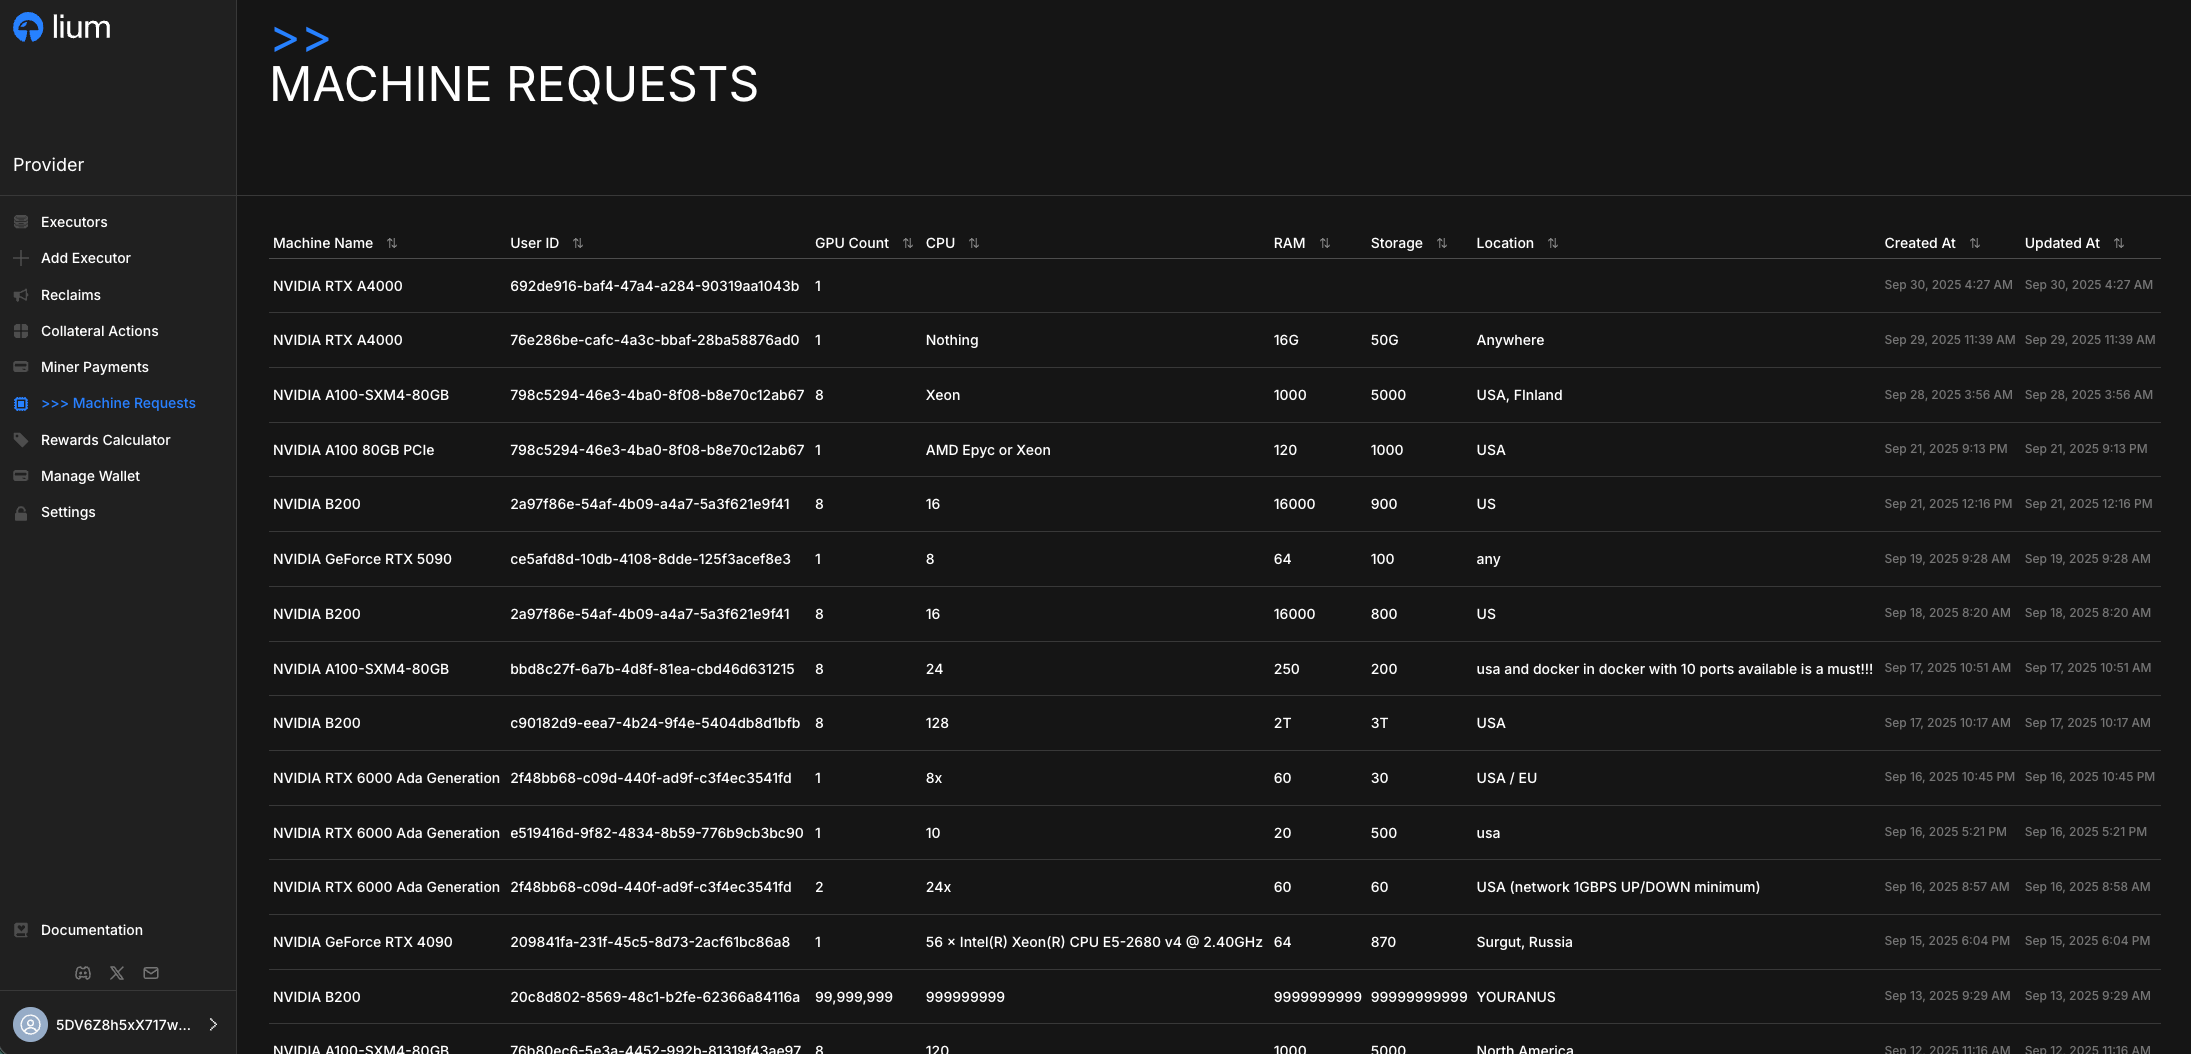Select the NVIDIA GeForce RTX 5090 row
This screenshot has width=2191, height=1054.
(362, 559)
